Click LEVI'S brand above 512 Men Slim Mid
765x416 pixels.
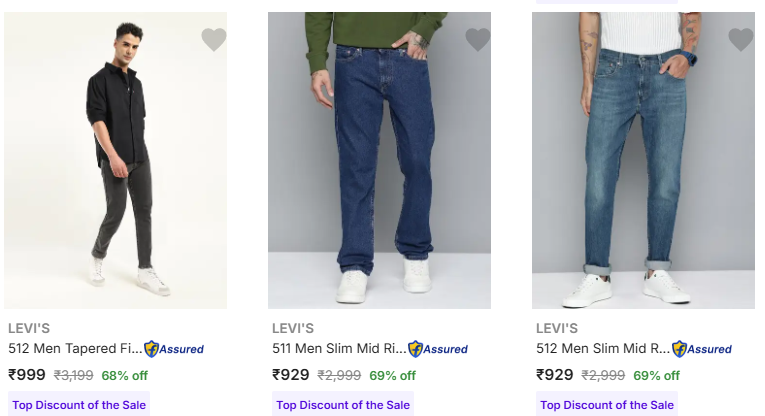(557, 328)
